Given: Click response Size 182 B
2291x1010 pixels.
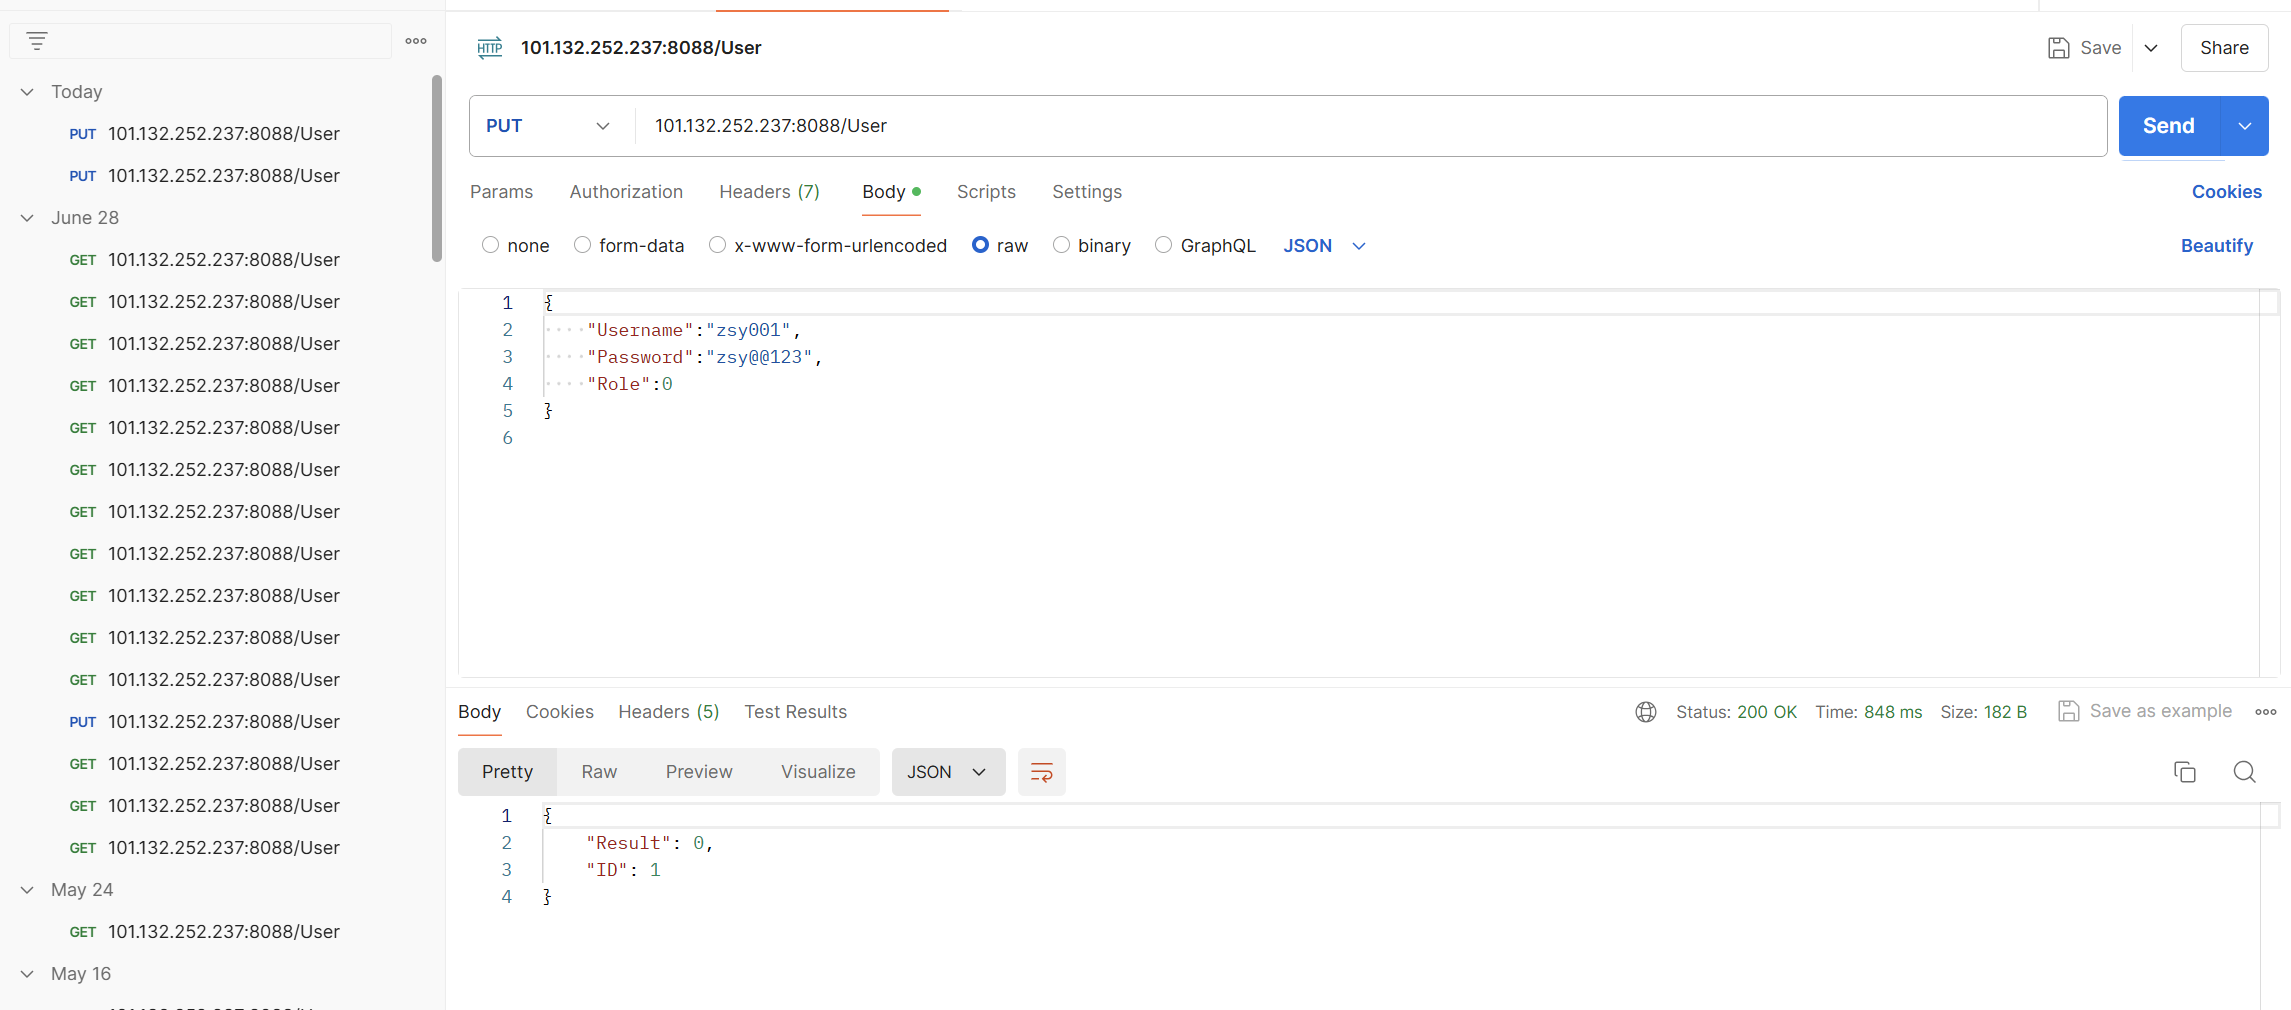Looking at the screenshot, I should pos(1983,712).
